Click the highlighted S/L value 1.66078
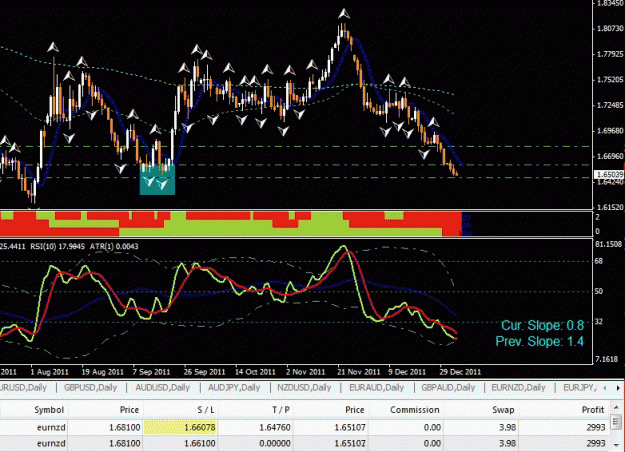Screen dimensions: 625x452 coord(180,427)
